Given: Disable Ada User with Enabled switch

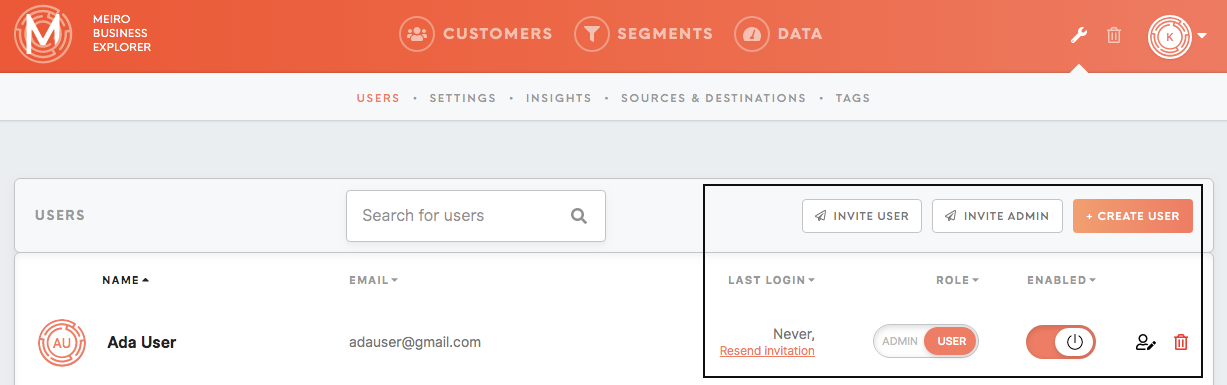Looking at the screenshot, I should coord(1061,341).
